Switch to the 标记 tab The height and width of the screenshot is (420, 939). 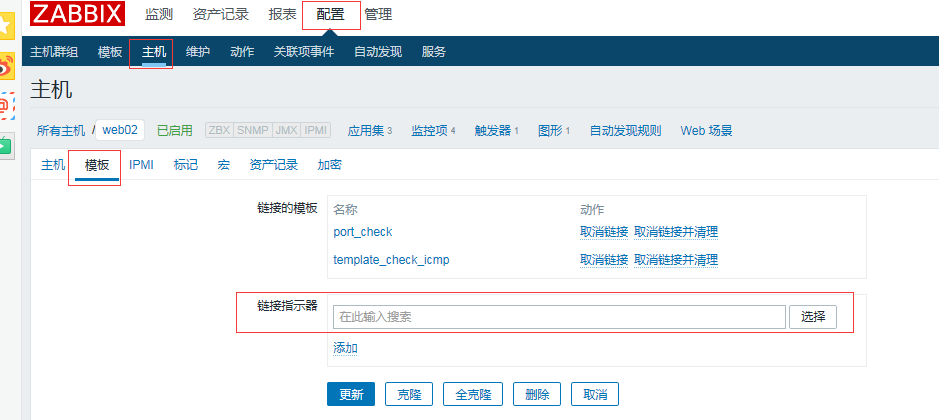(186, 165)
